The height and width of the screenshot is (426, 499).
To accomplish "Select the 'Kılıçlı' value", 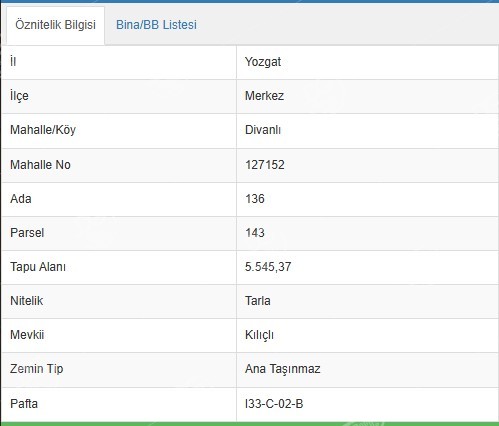I will tap(259, 335).
